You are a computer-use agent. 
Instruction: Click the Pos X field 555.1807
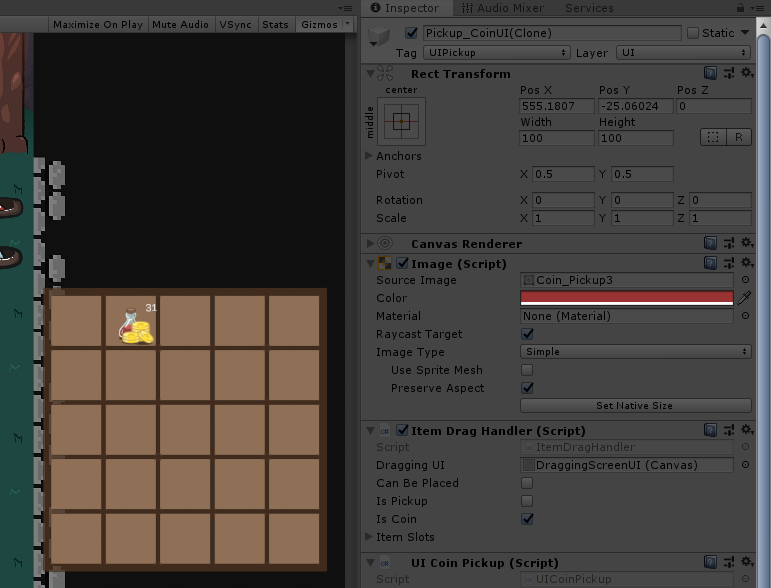click(x=556, y=106)
